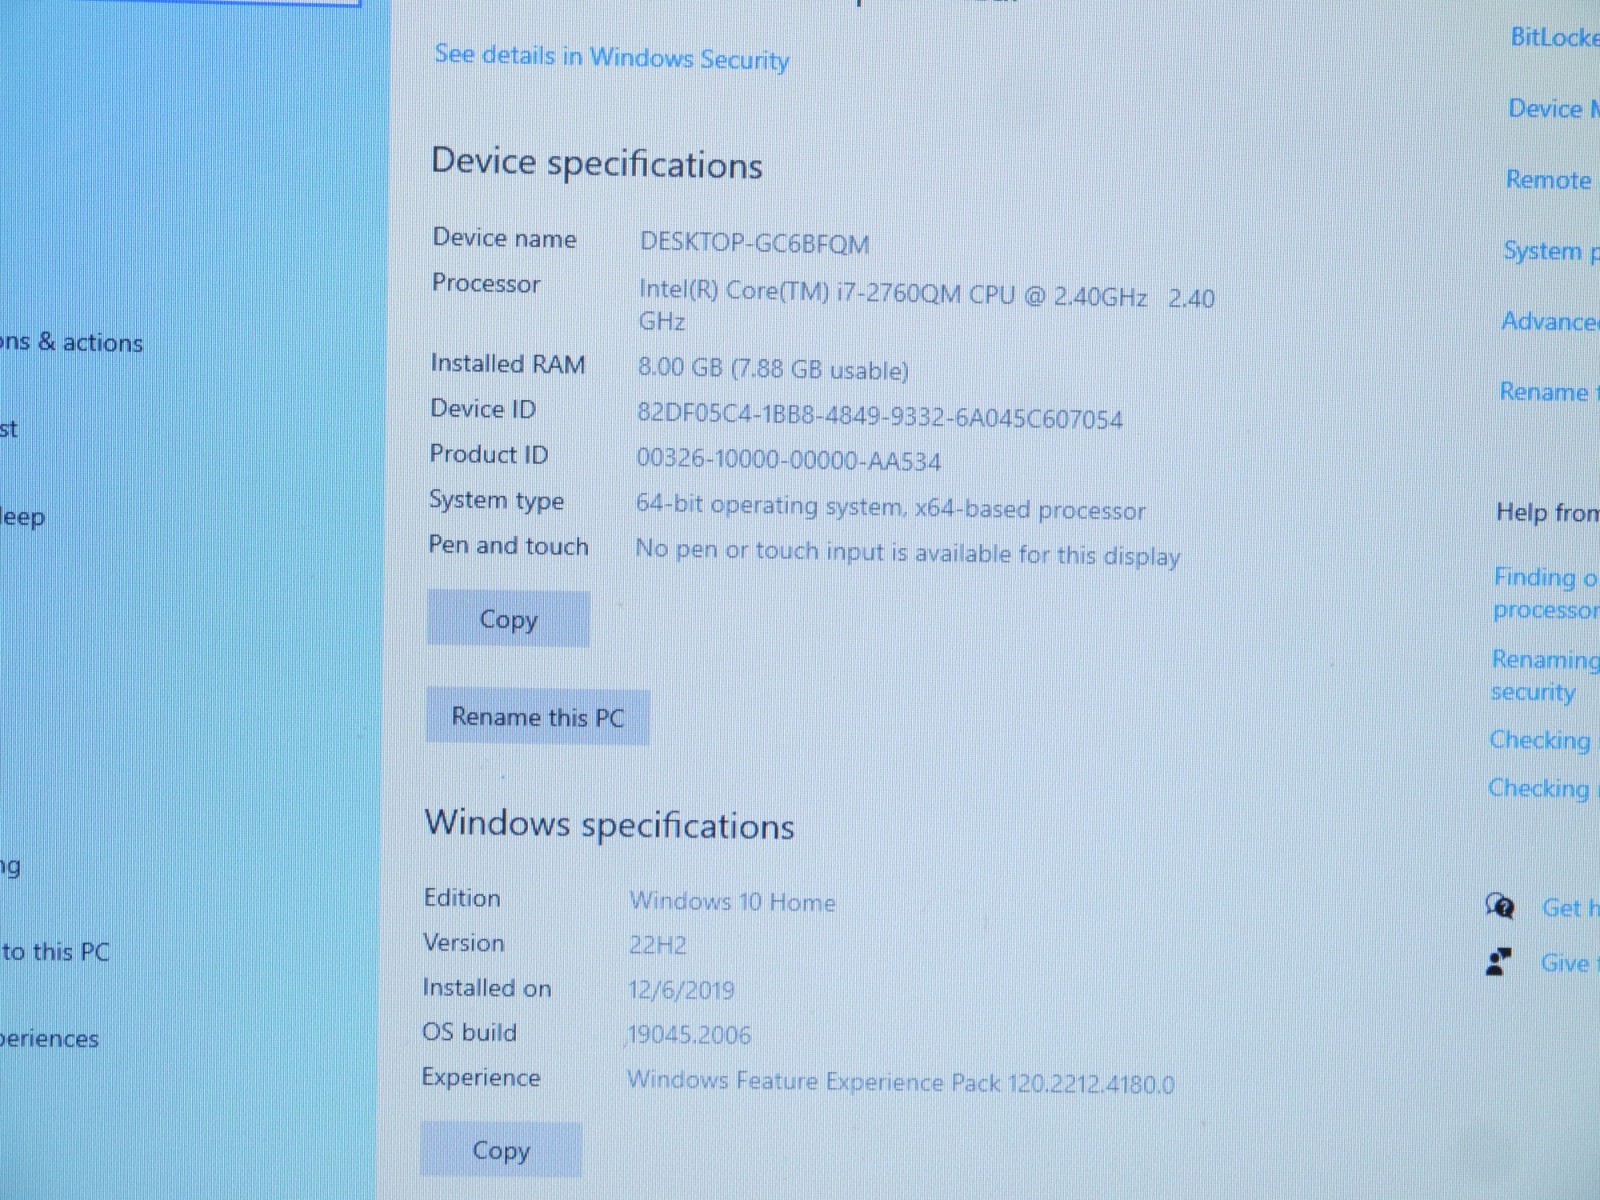Open the Renaming security help link

pyautogui.click(x=1545, y=675)
